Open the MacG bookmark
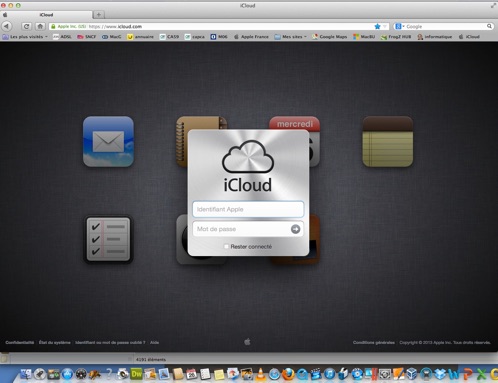 (x=111, y=37)
